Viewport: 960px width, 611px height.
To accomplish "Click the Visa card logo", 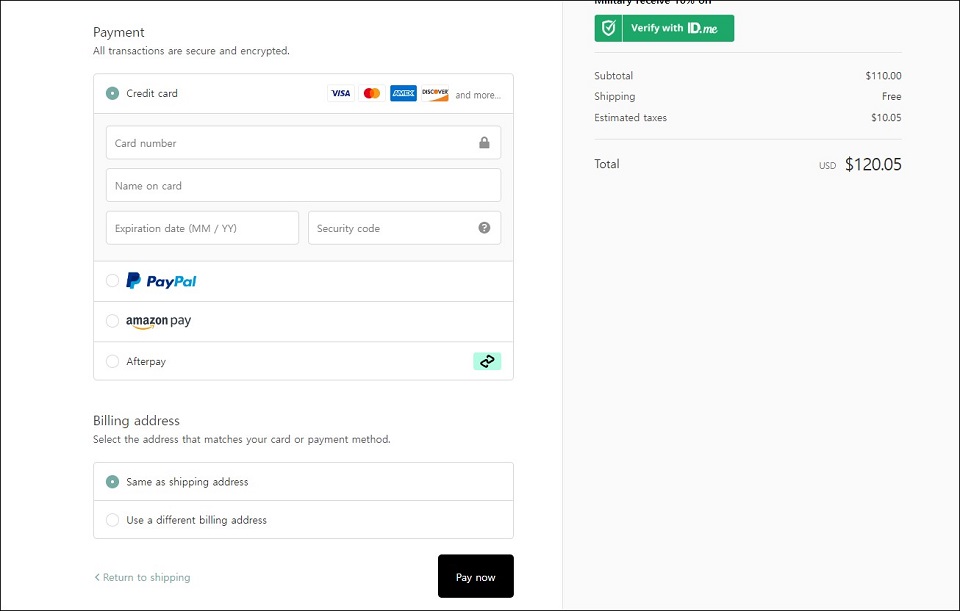I will click(x=340, y=93).
